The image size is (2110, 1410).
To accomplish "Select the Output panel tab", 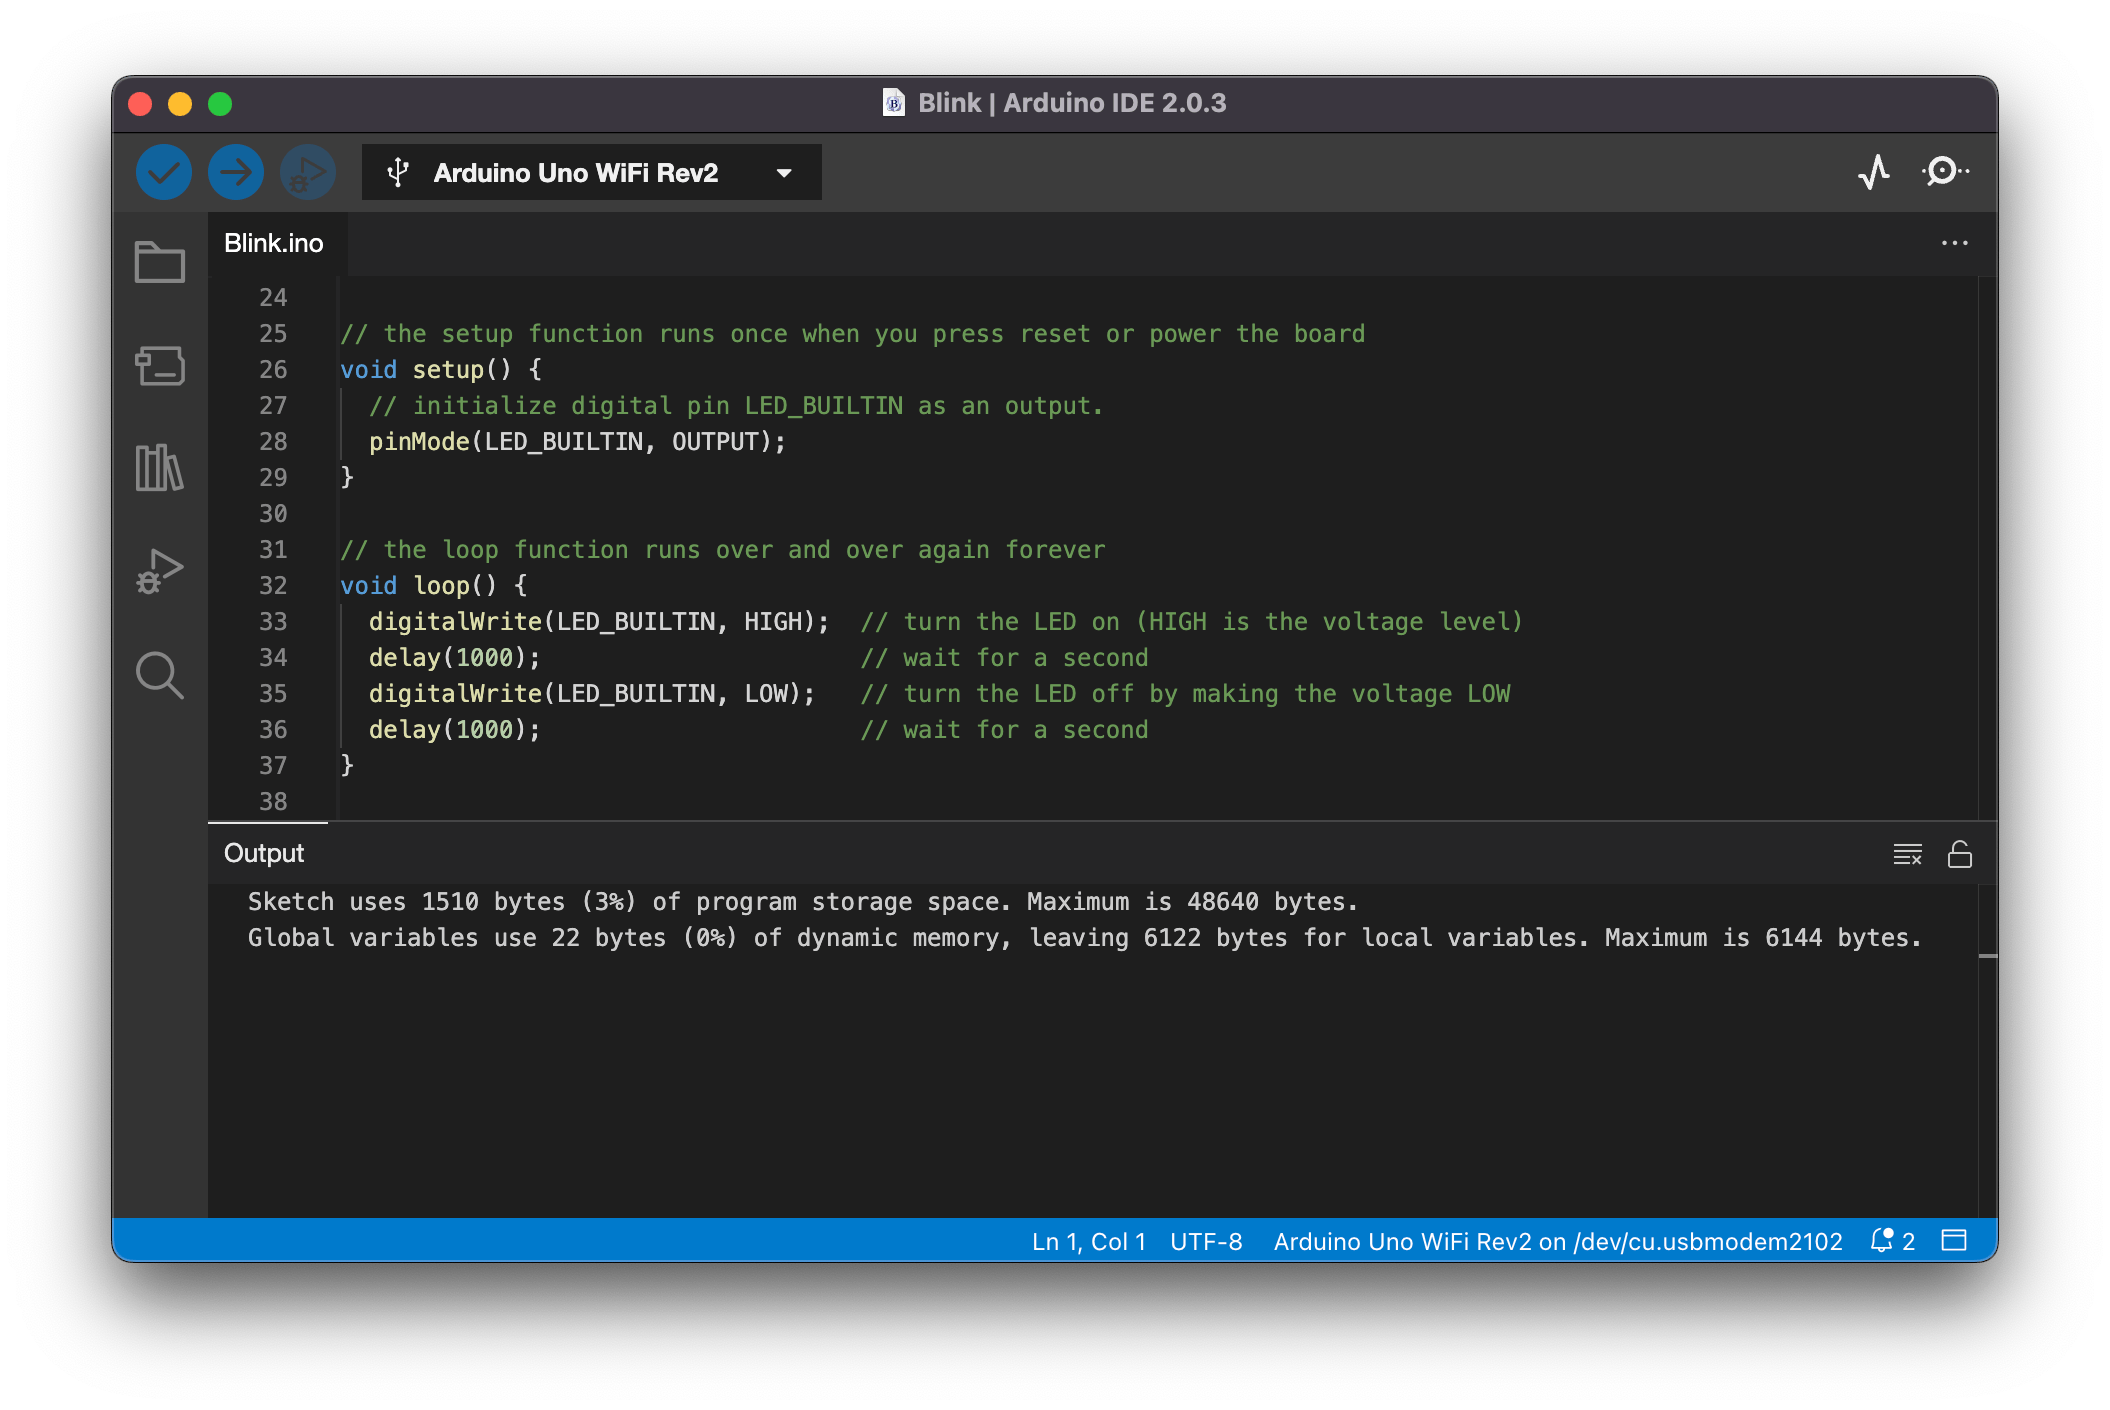I will click(x=264, y=853).
